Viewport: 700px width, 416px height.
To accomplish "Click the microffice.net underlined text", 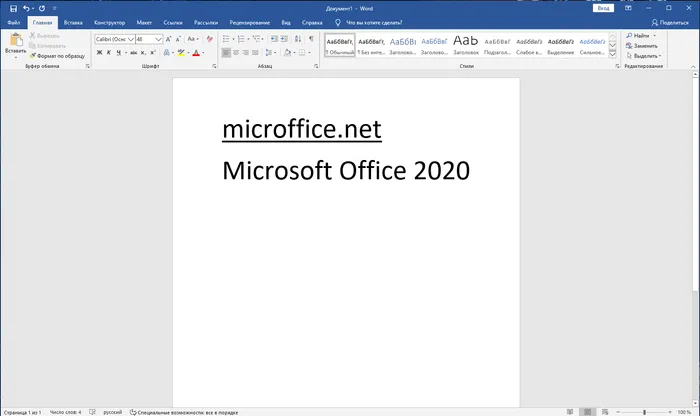I will pos(302,129).
